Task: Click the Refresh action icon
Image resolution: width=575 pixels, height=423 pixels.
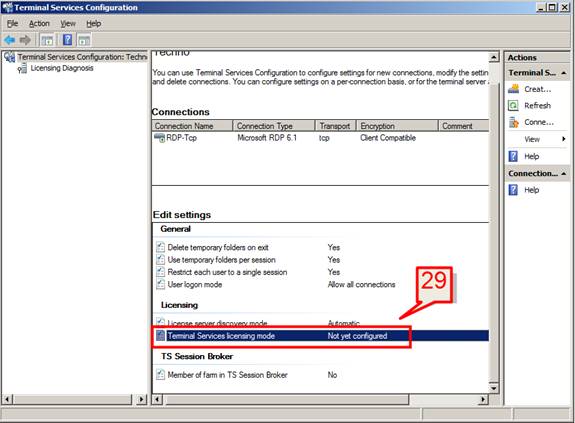Action: pos(513,106)
